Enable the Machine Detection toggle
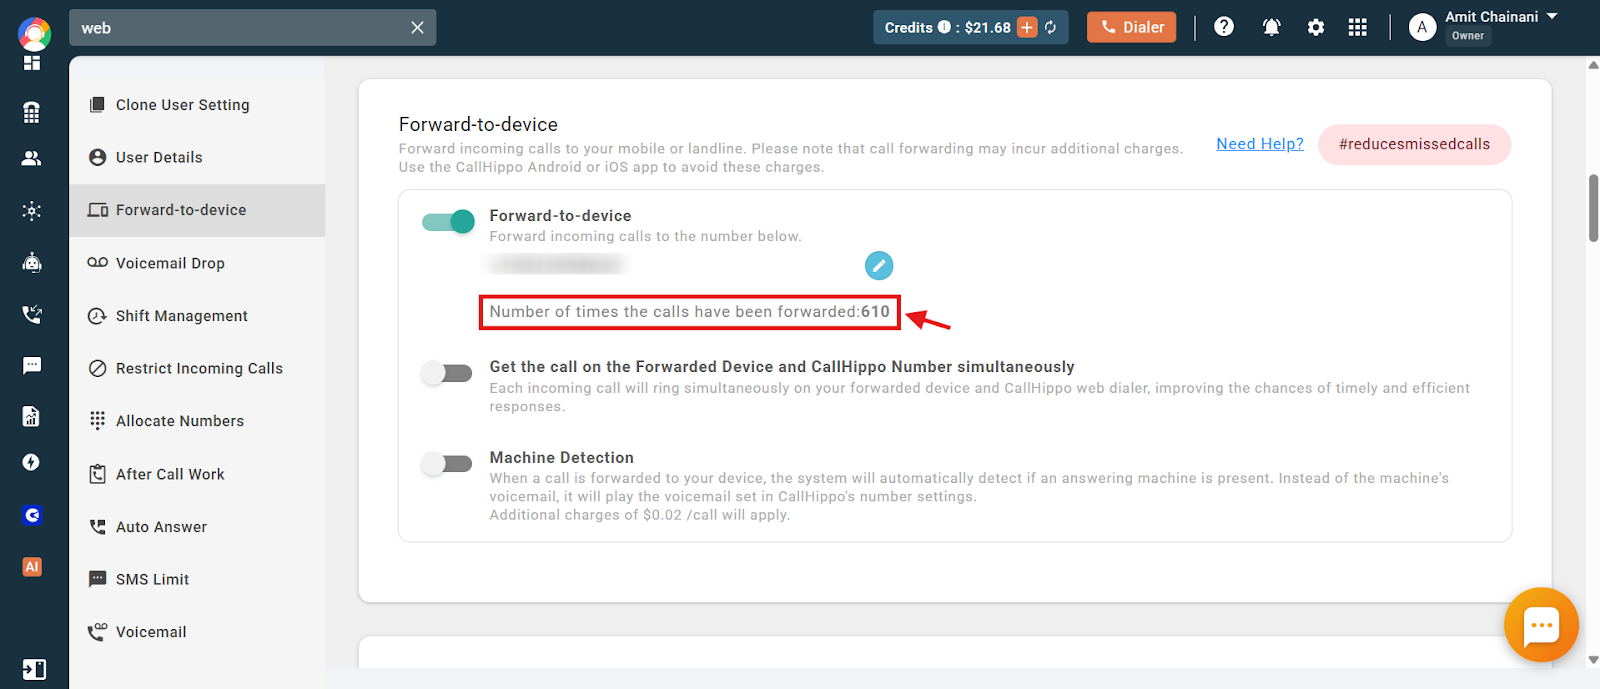This screenshot has width=1600, height=689. coord(446,463)
